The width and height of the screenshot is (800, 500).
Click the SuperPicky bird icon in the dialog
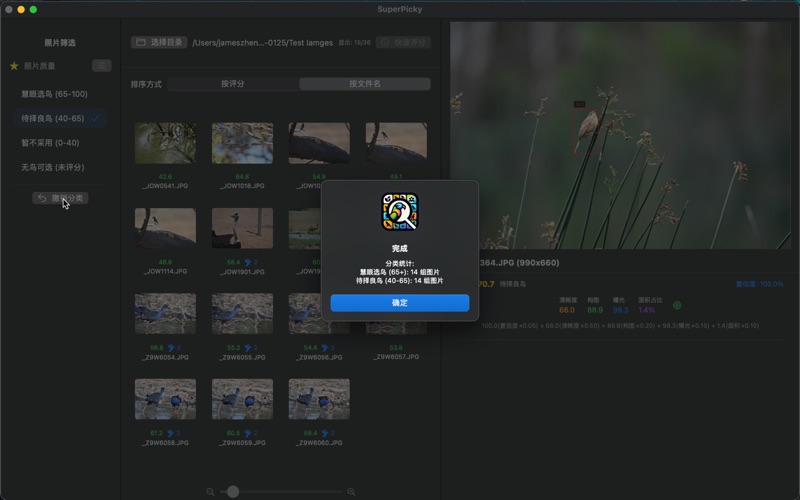tap(400, 211)
